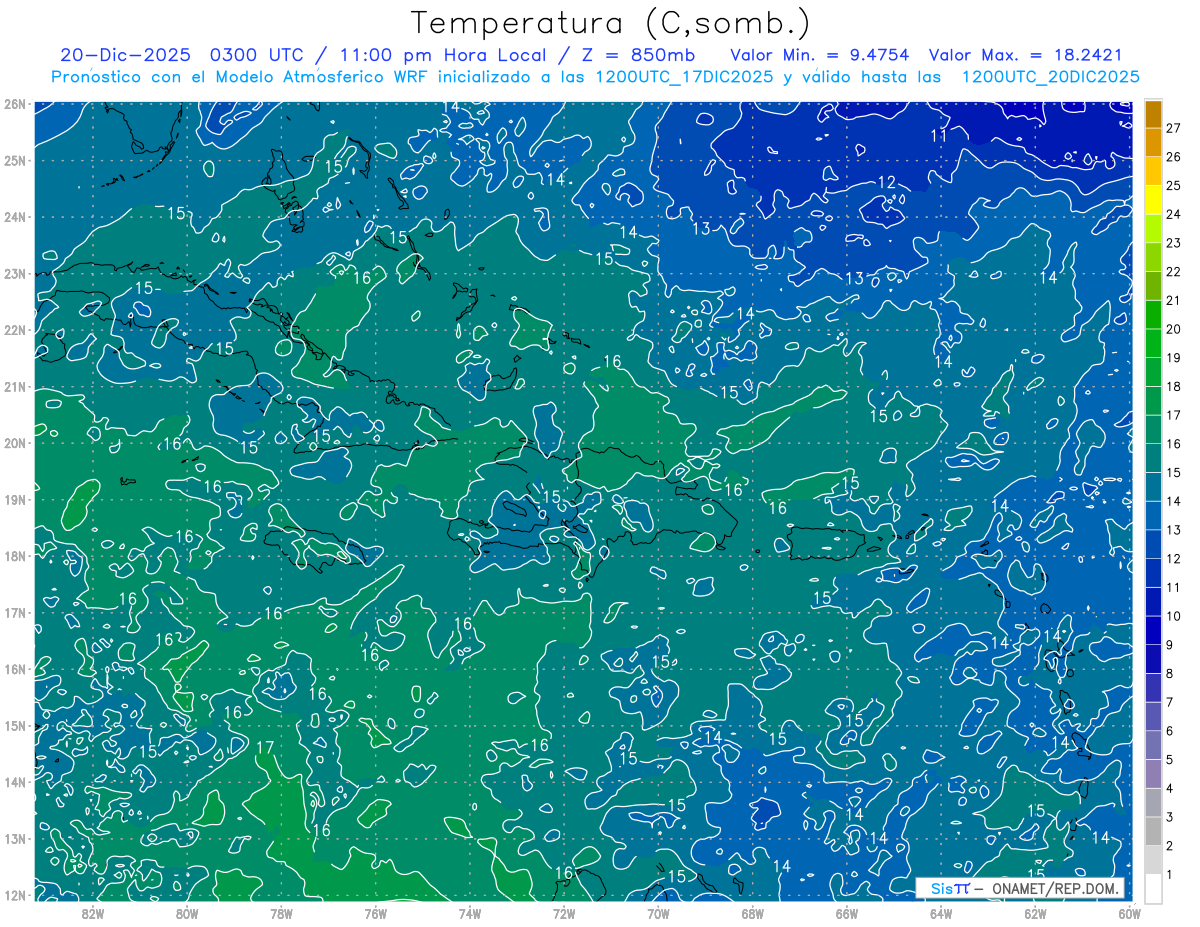Click the '11:00 pm Hora Local' text
The height and width of the screenshot is (927, 1200).
tap(442, 55)
